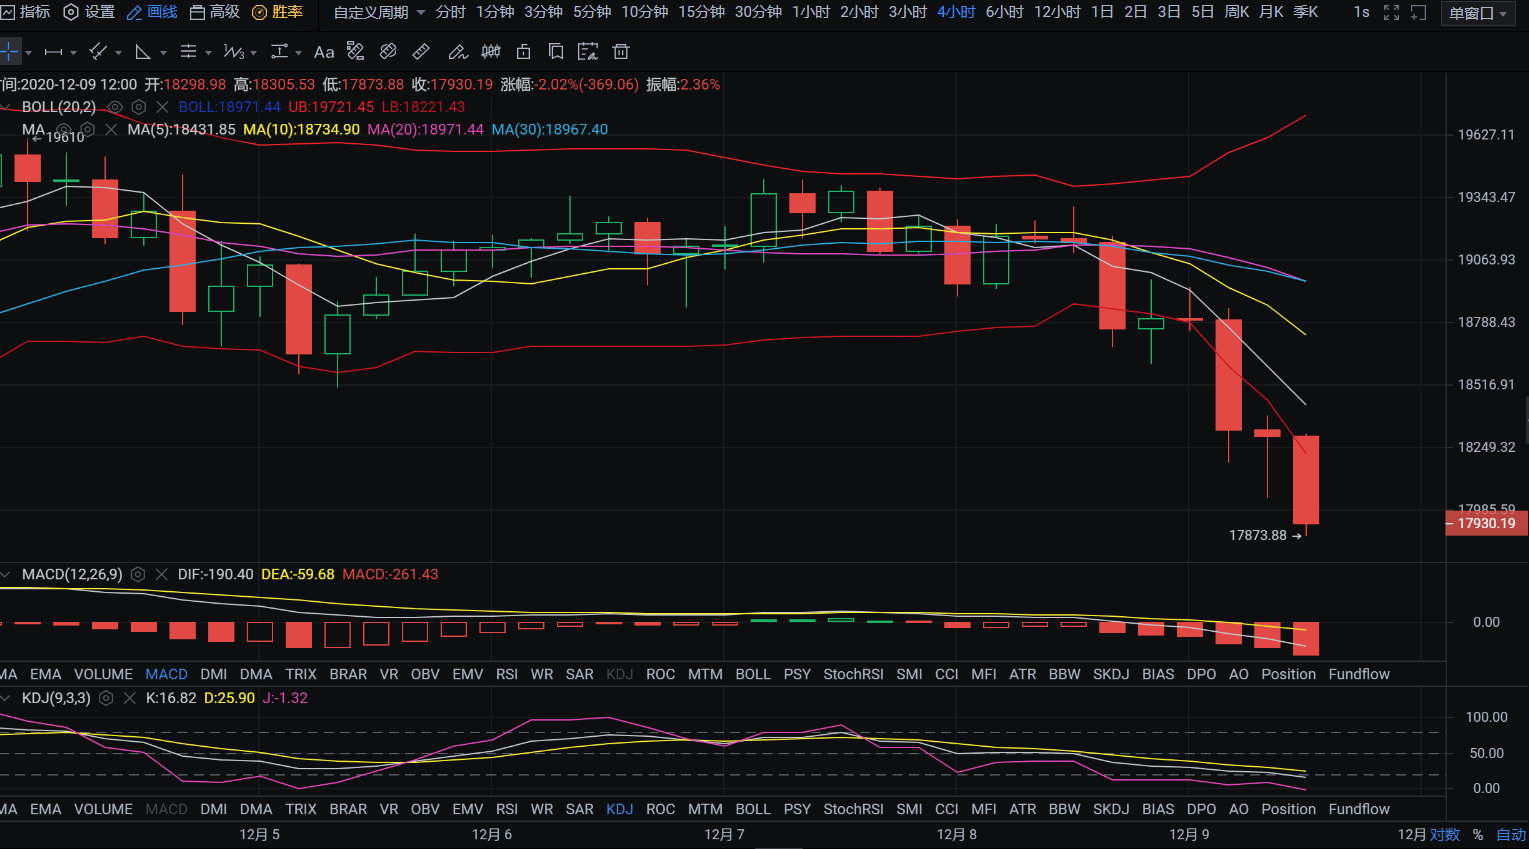Toggle the 对数 logarithmic scale option
This screenshot has width=1529, height=849.
1444,835
